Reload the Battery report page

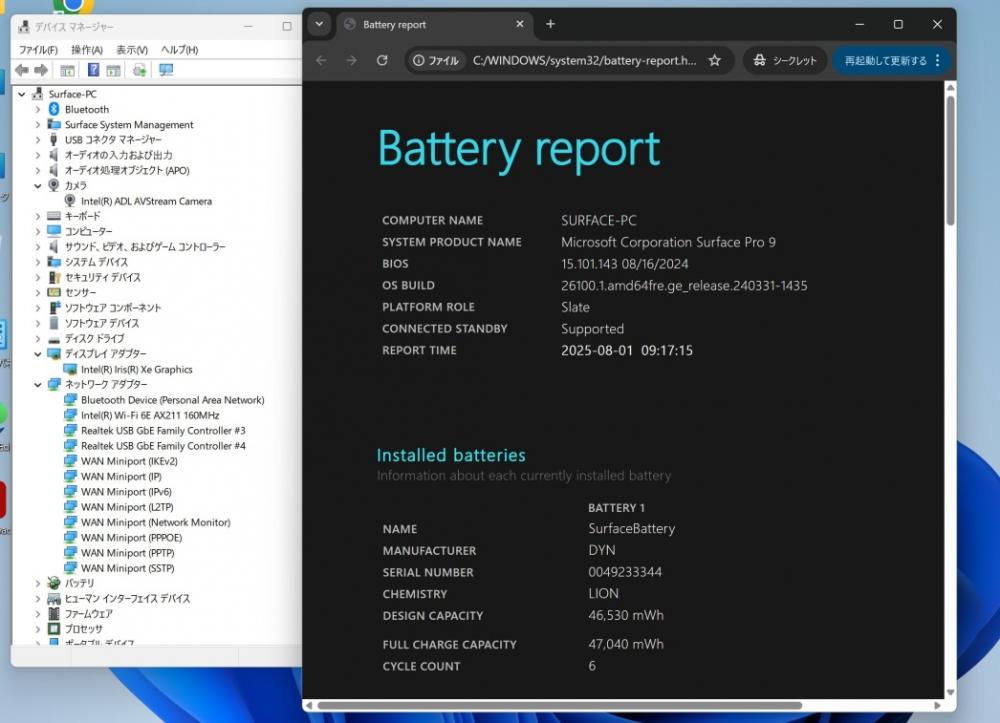click(x=382, y=61)
